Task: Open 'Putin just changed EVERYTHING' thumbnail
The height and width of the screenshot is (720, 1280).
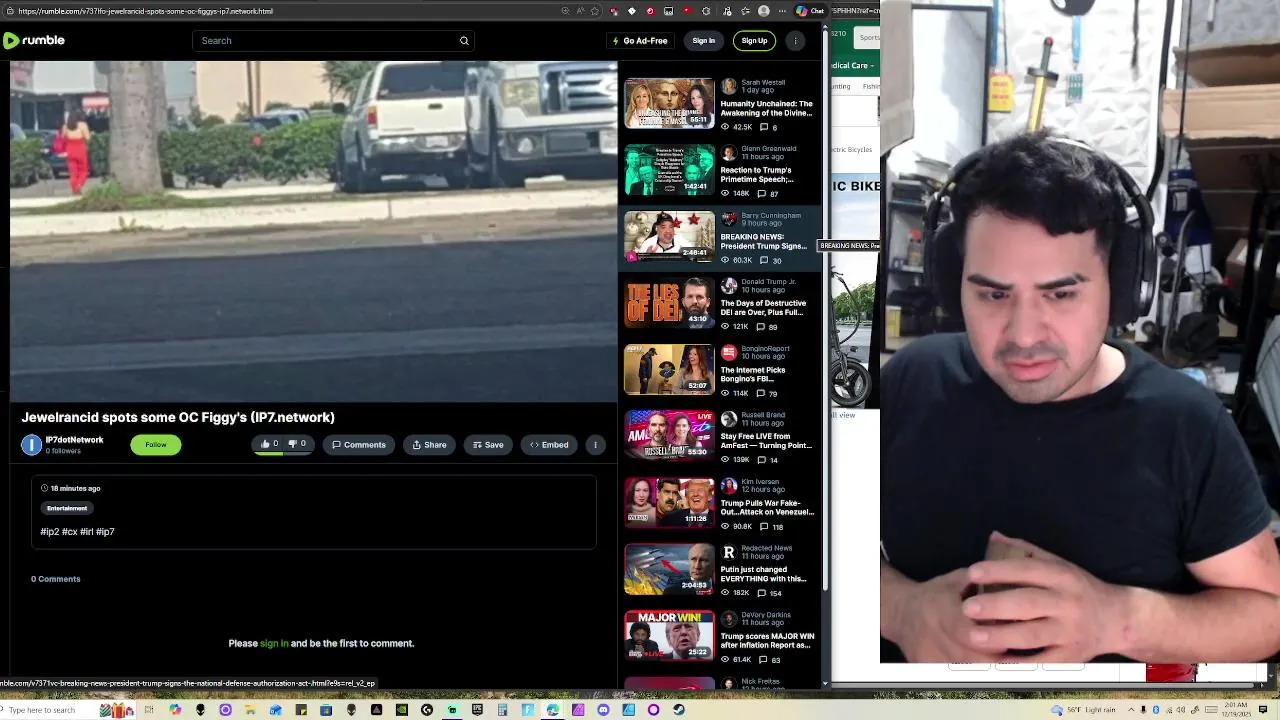Action: (x=670, y=569)
